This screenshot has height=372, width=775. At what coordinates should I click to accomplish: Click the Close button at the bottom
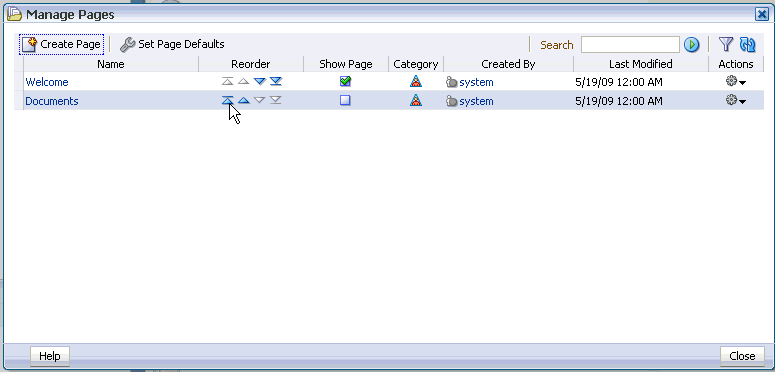[742, 356]
